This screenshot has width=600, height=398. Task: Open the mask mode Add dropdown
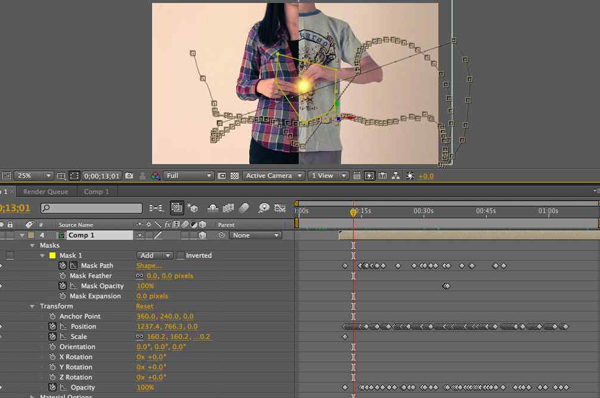click(155, 255)
